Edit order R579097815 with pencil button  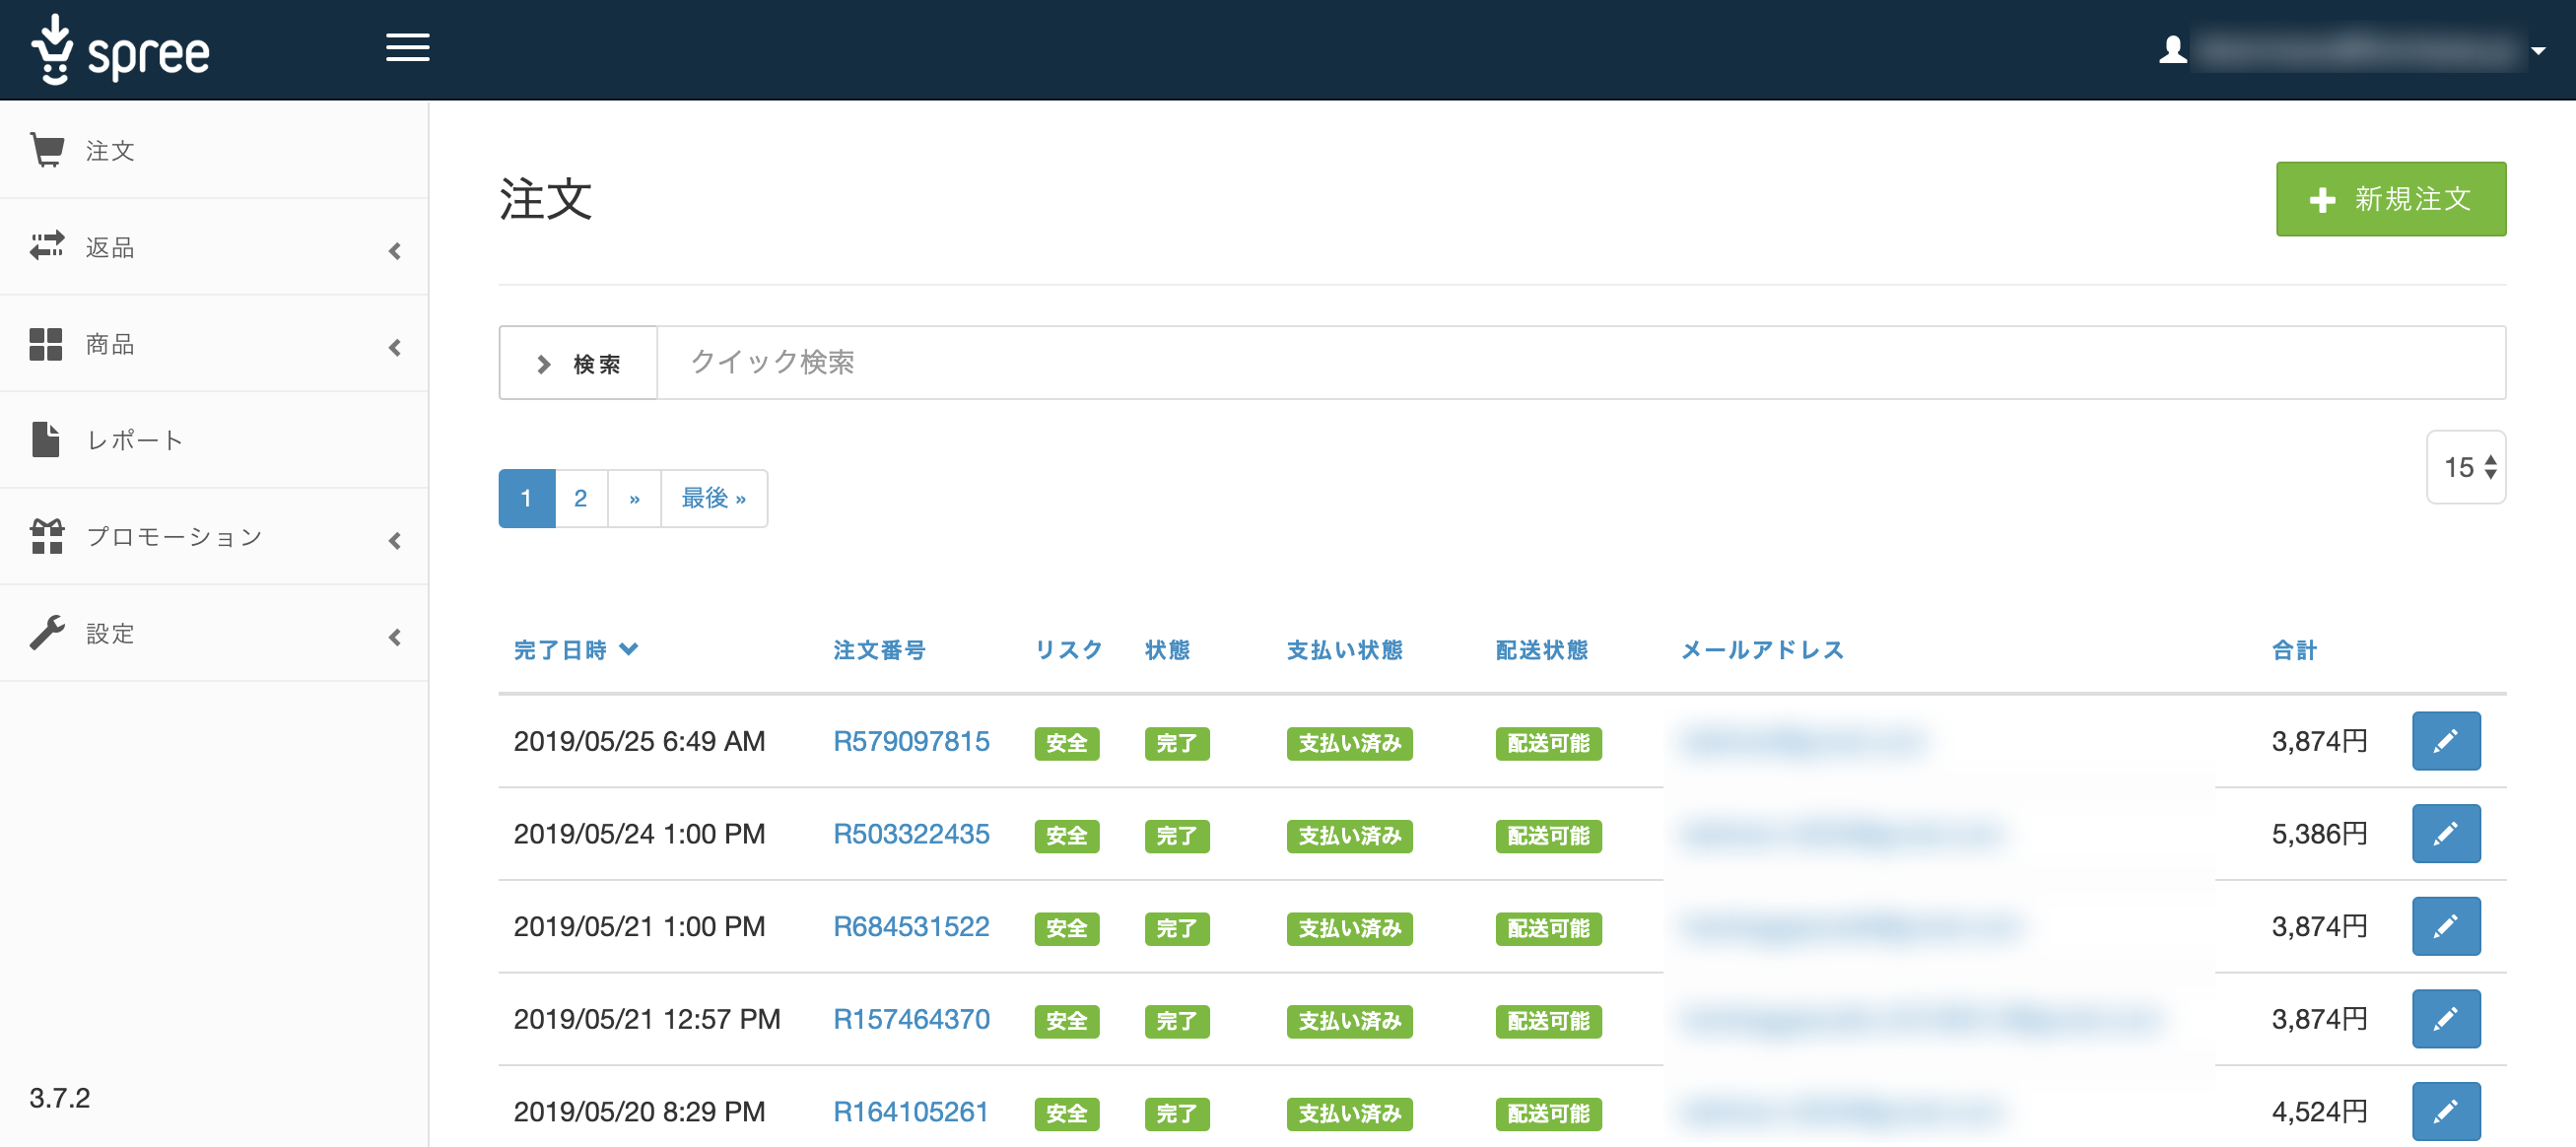click(x=2446, y=741)
